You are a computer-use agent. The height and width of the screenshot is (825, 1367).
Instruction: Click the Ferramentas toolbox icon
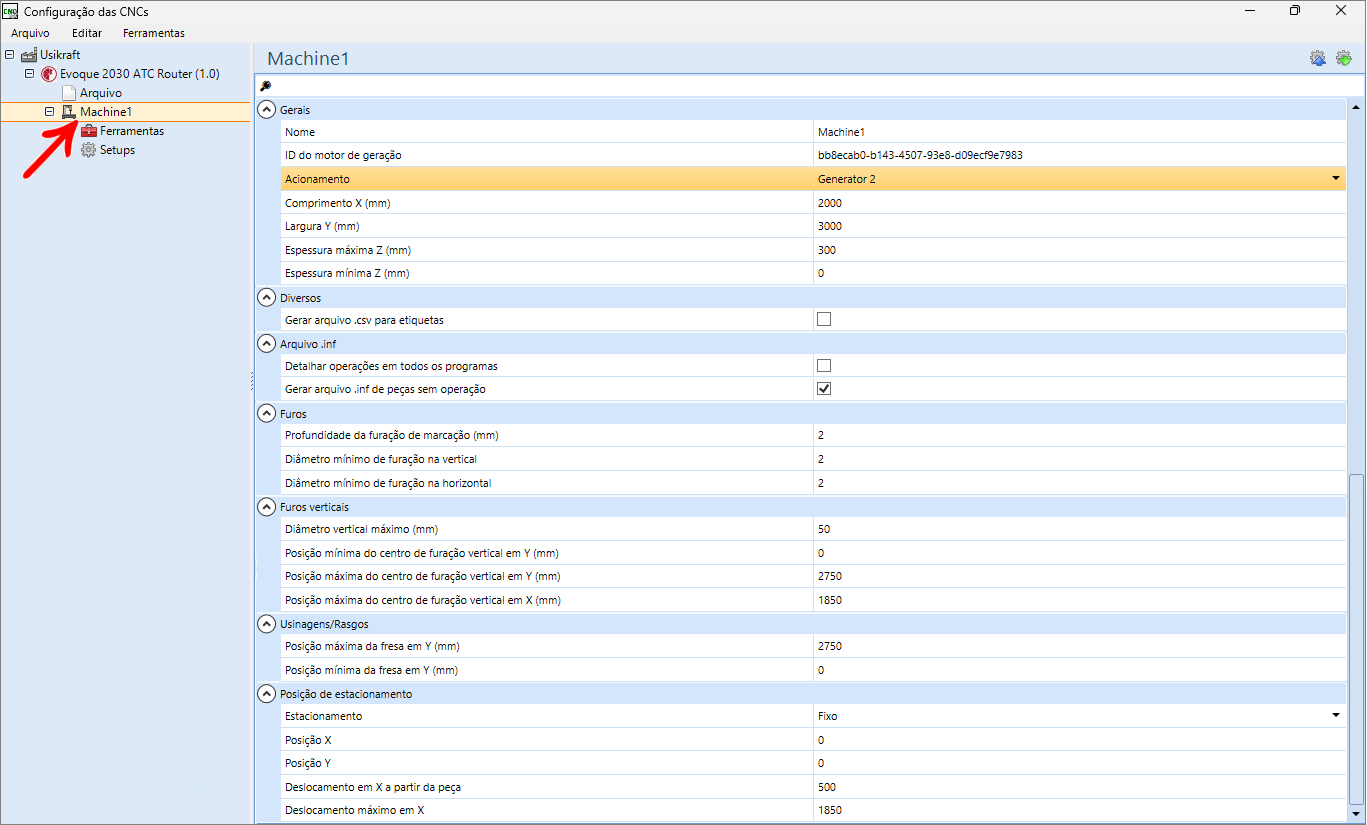pyautogui.click(x=89, y=131)
